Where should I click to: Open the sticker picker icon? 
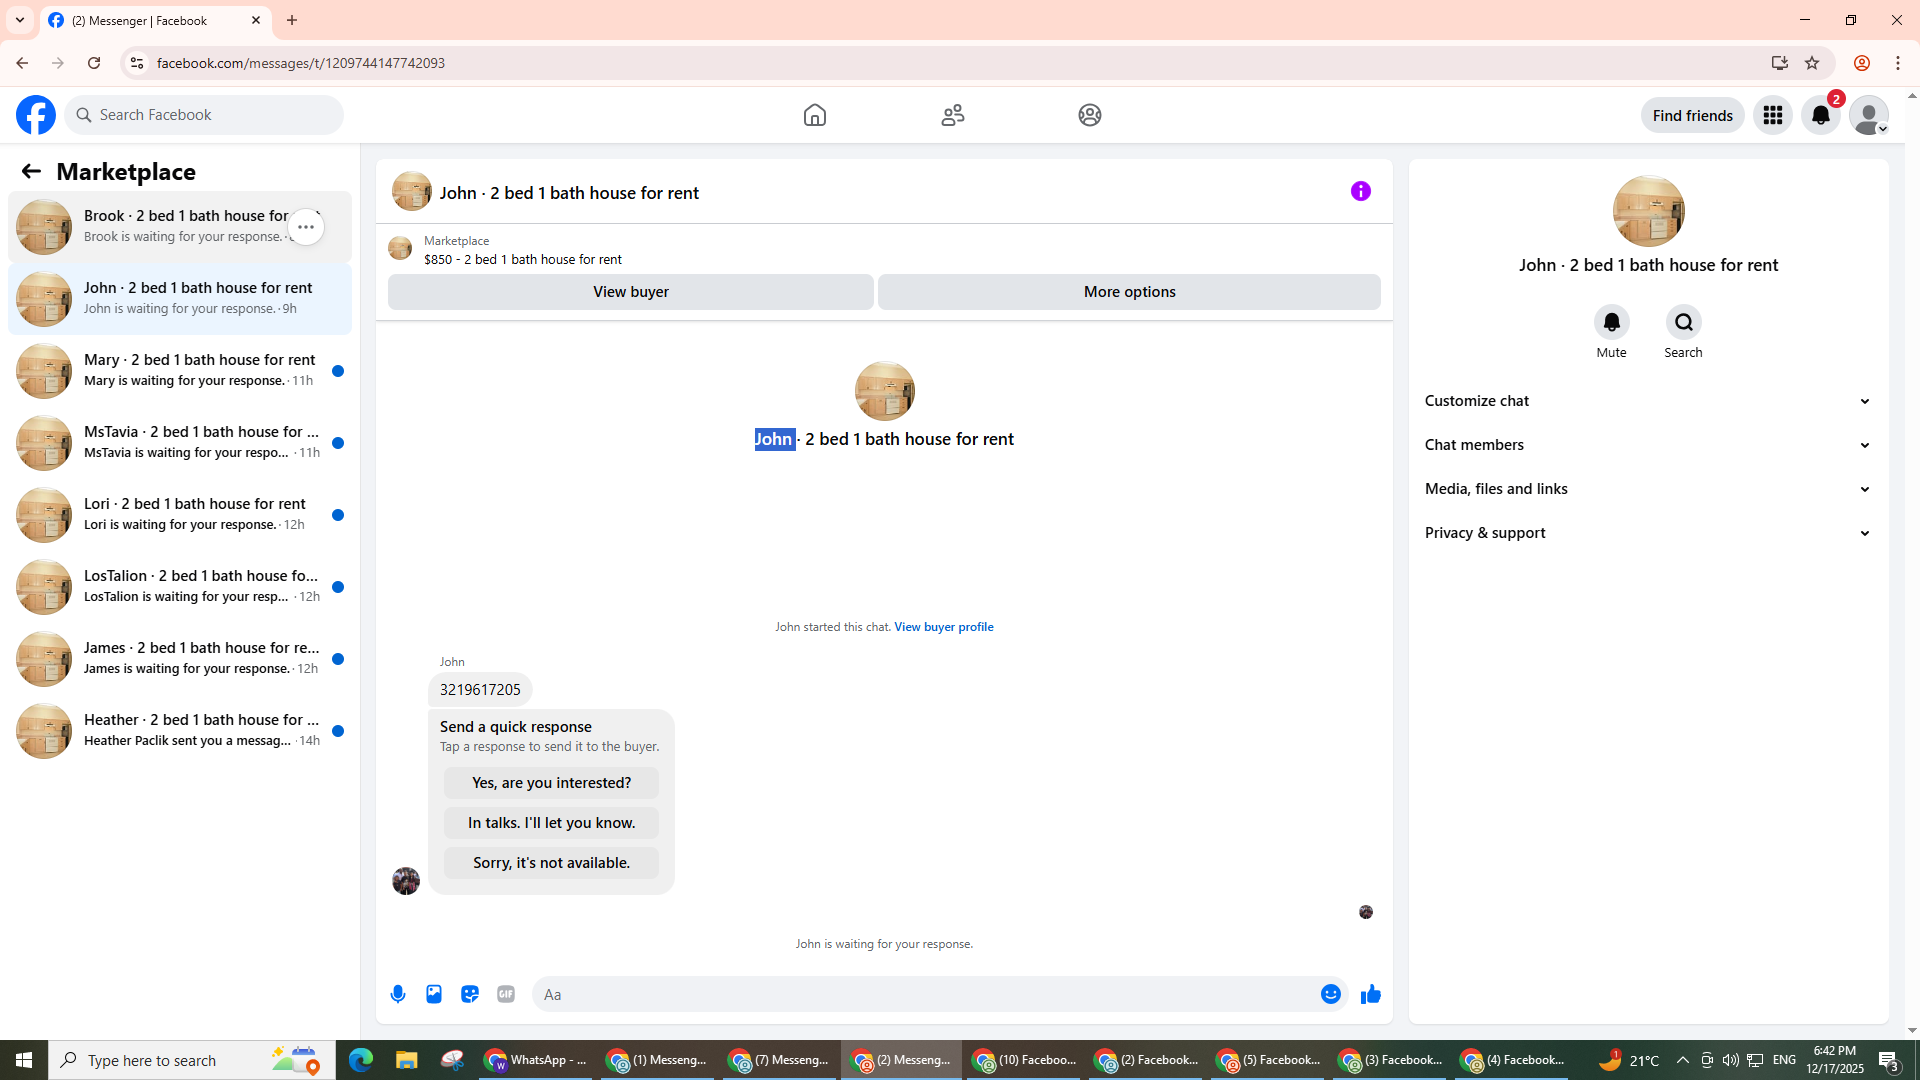coord(470,994)
